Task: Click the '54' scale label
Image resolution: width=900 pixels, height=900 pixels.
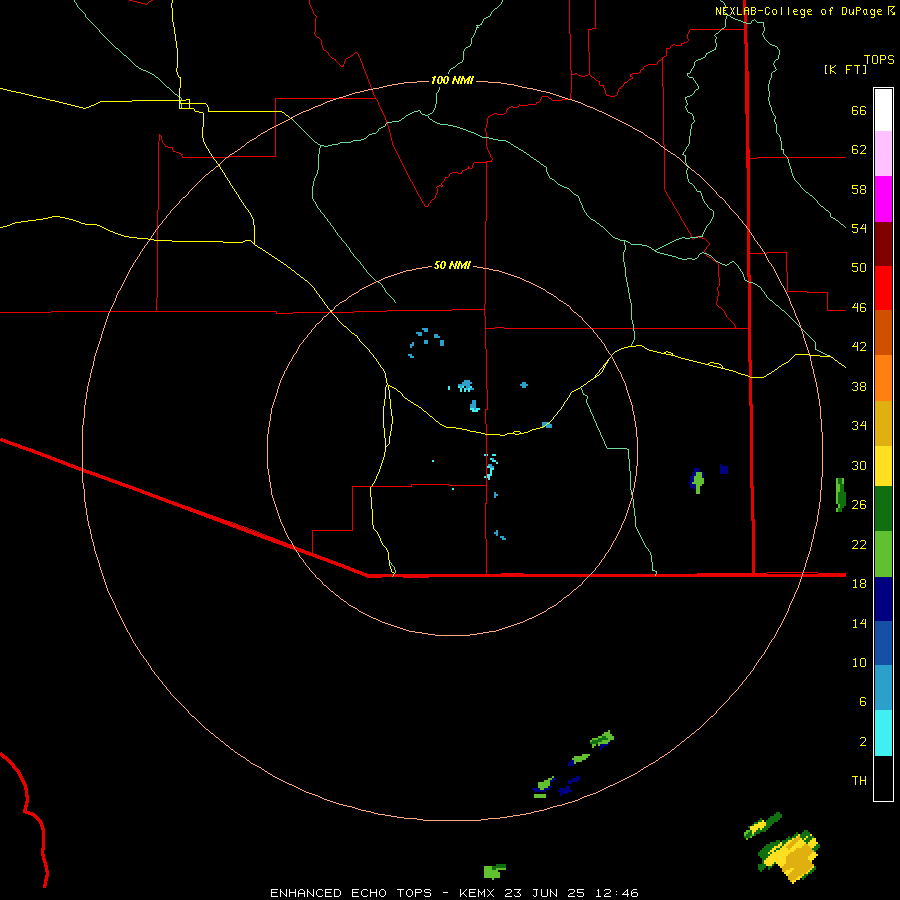Action: [x=859, y=228]
